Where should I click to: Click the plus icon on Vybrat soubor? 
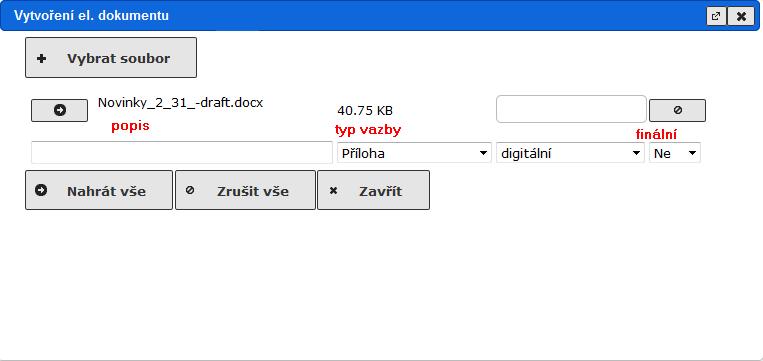click(x=42, y=58)
